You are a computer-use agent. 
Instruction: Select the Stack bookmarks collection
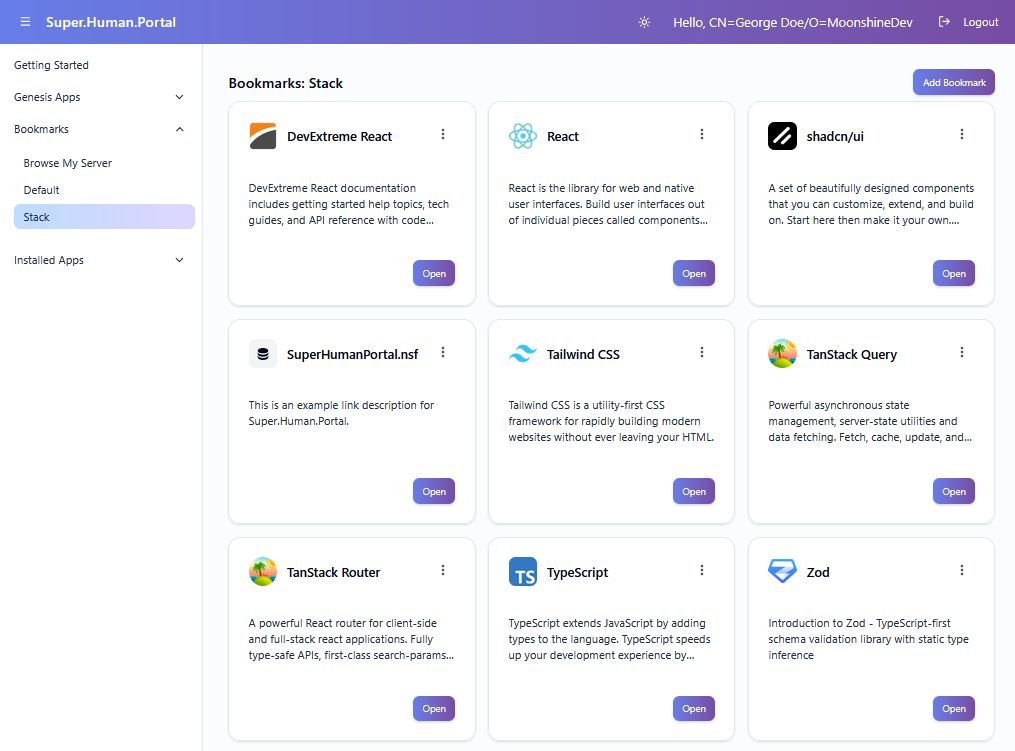click(104, 217)
